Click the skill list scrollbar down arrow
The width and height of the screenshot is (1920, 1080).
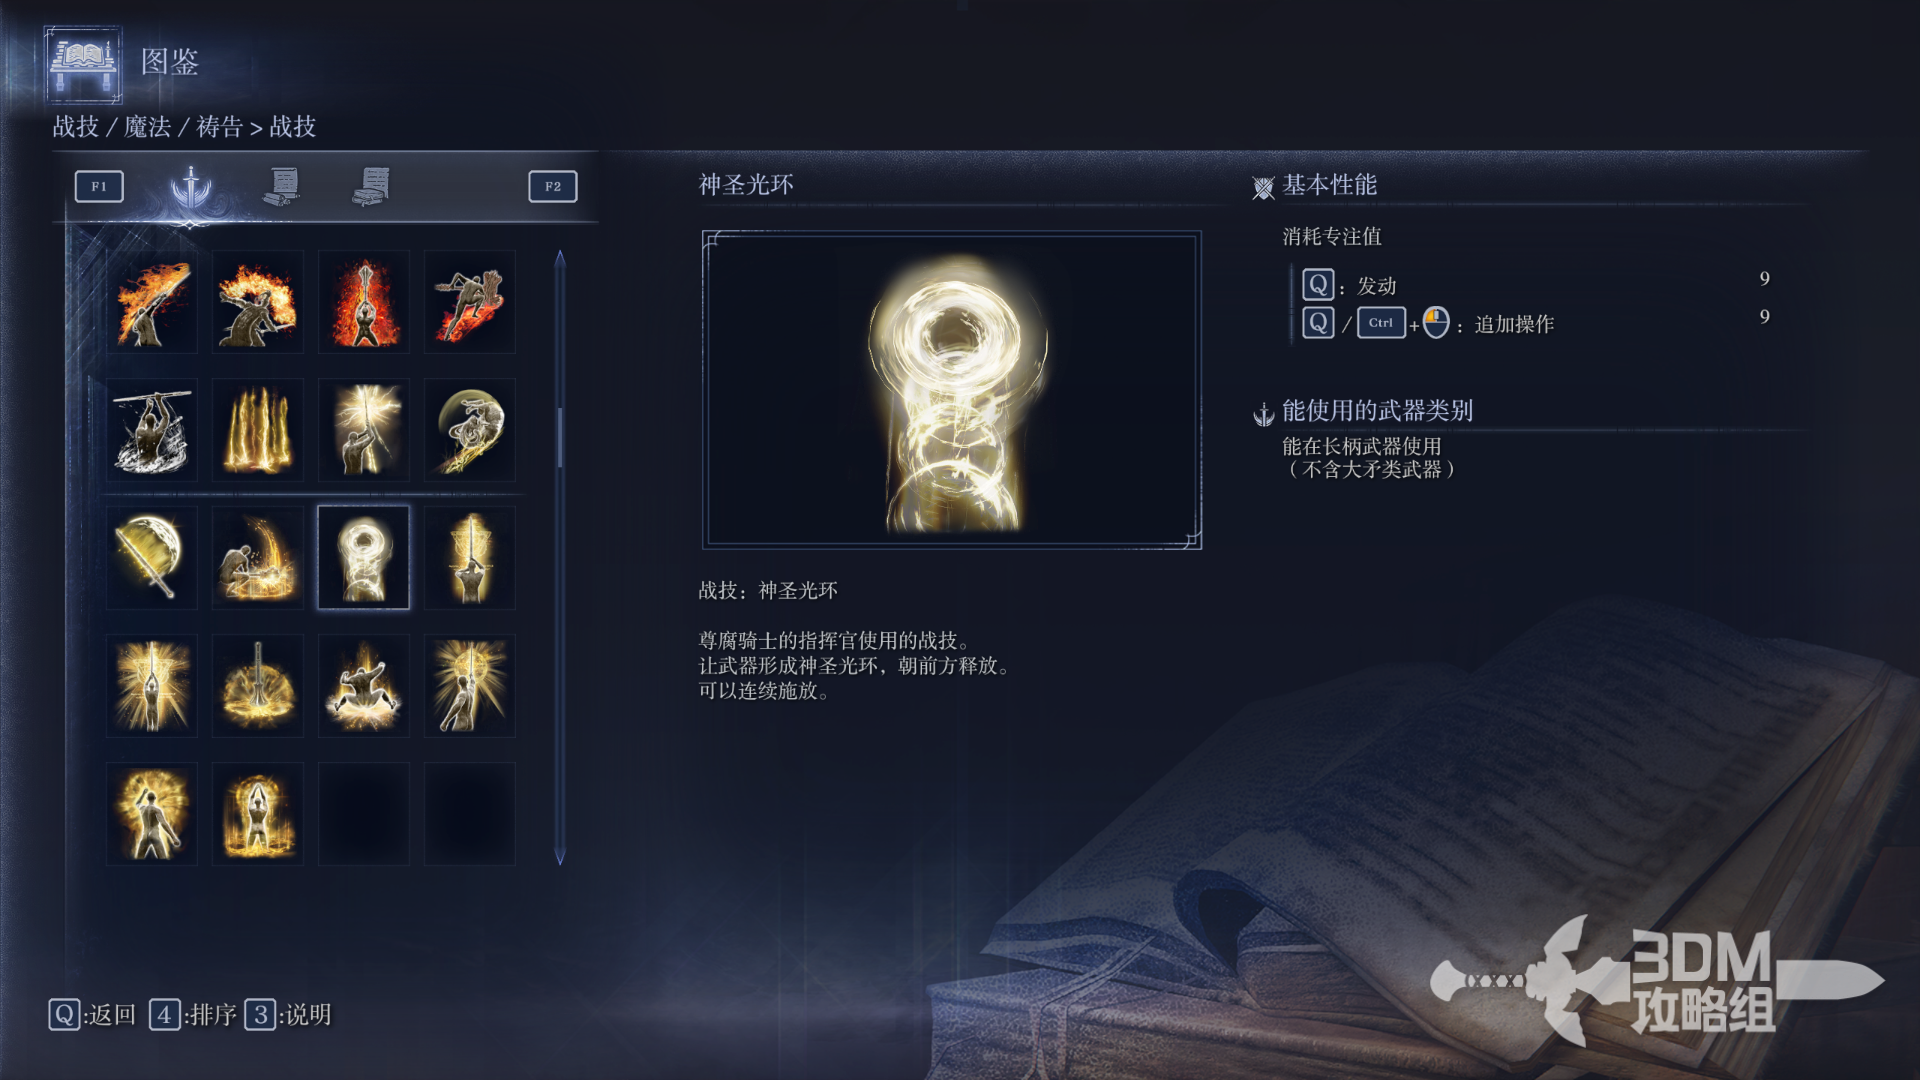(x=560, y=858)
